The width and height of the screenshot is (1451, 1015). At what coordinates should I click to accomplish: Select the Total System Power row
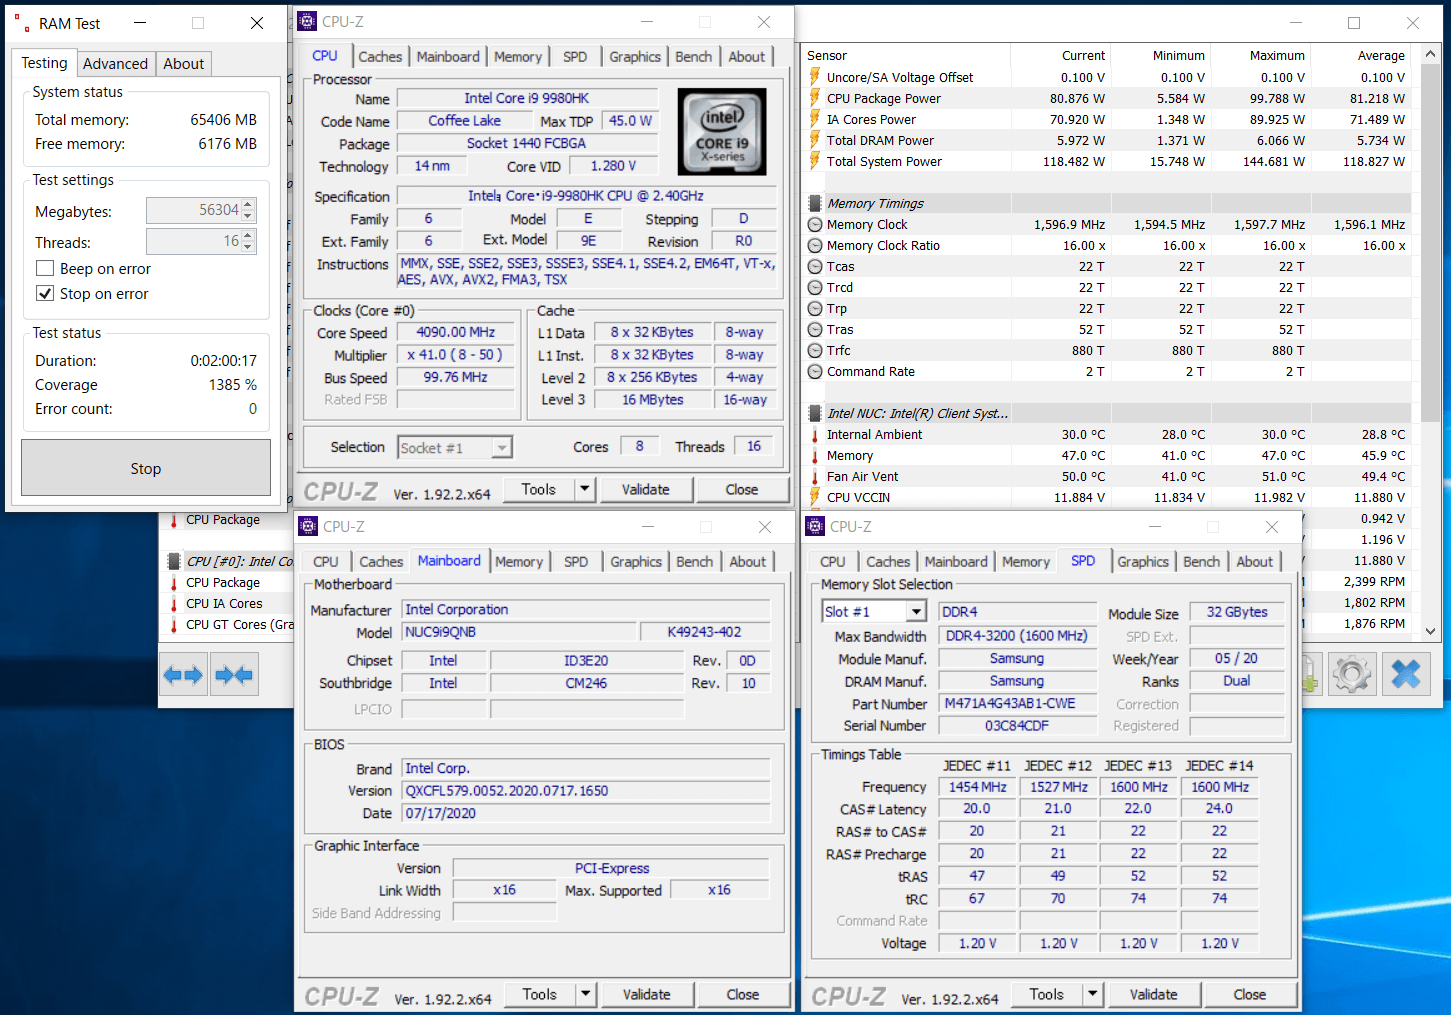(1106, 161)
